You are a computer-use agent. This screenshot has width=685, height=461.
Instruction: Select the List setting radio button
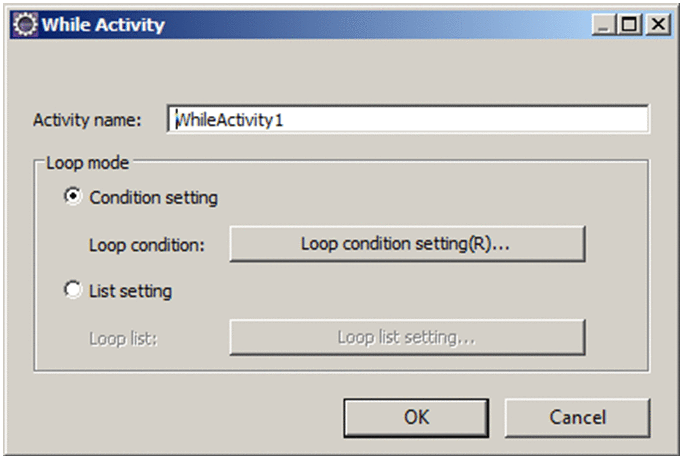72,291
